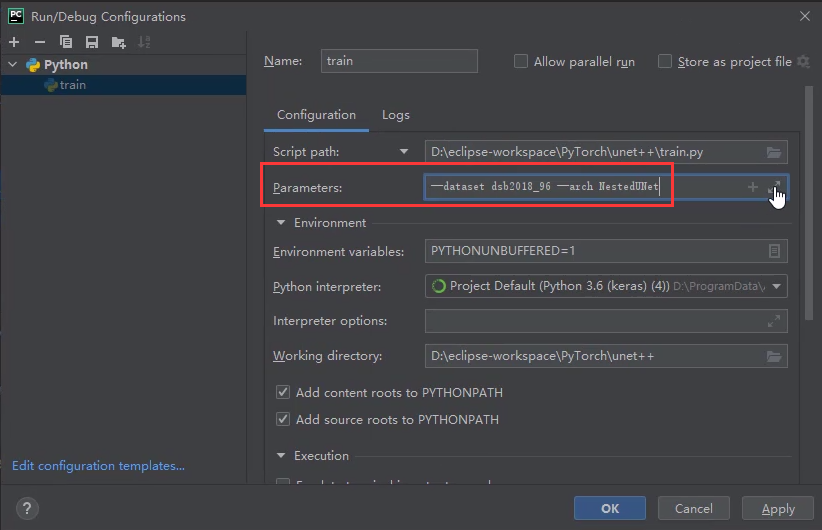Switch to the Logs tab
Viewport: 822px width, 530px height.
pos(396,115)
